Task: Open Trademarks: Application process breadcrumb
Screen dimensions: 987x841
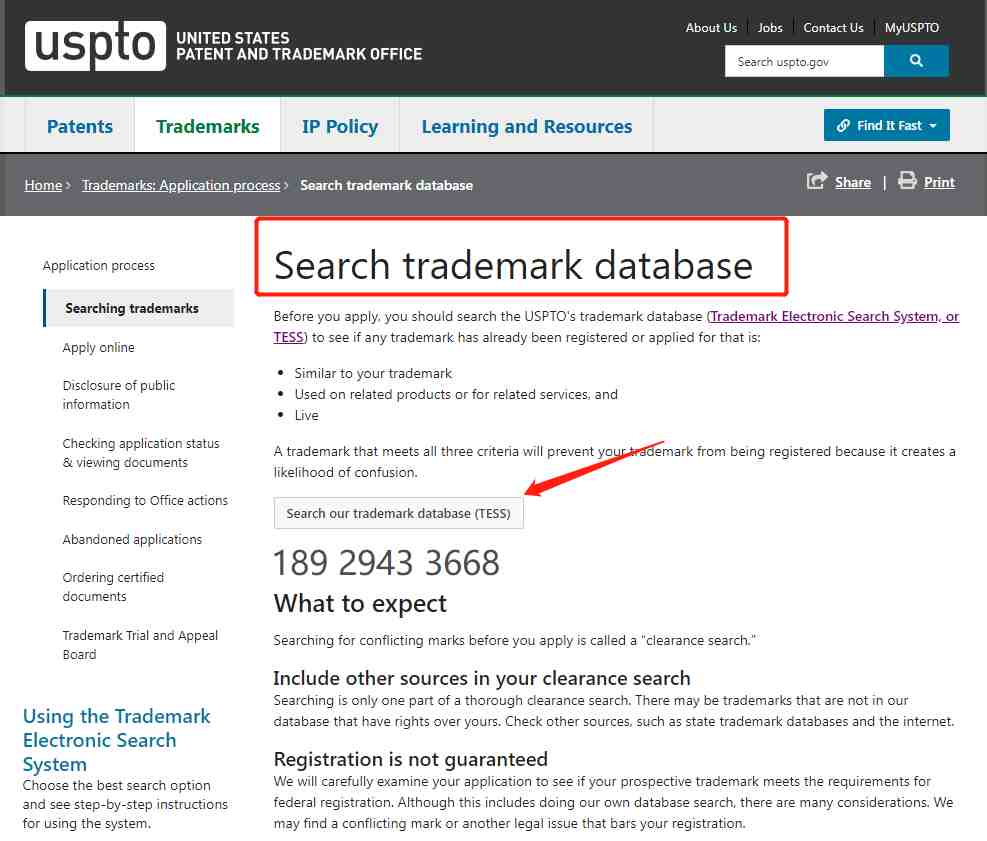Action: point(181,185)
